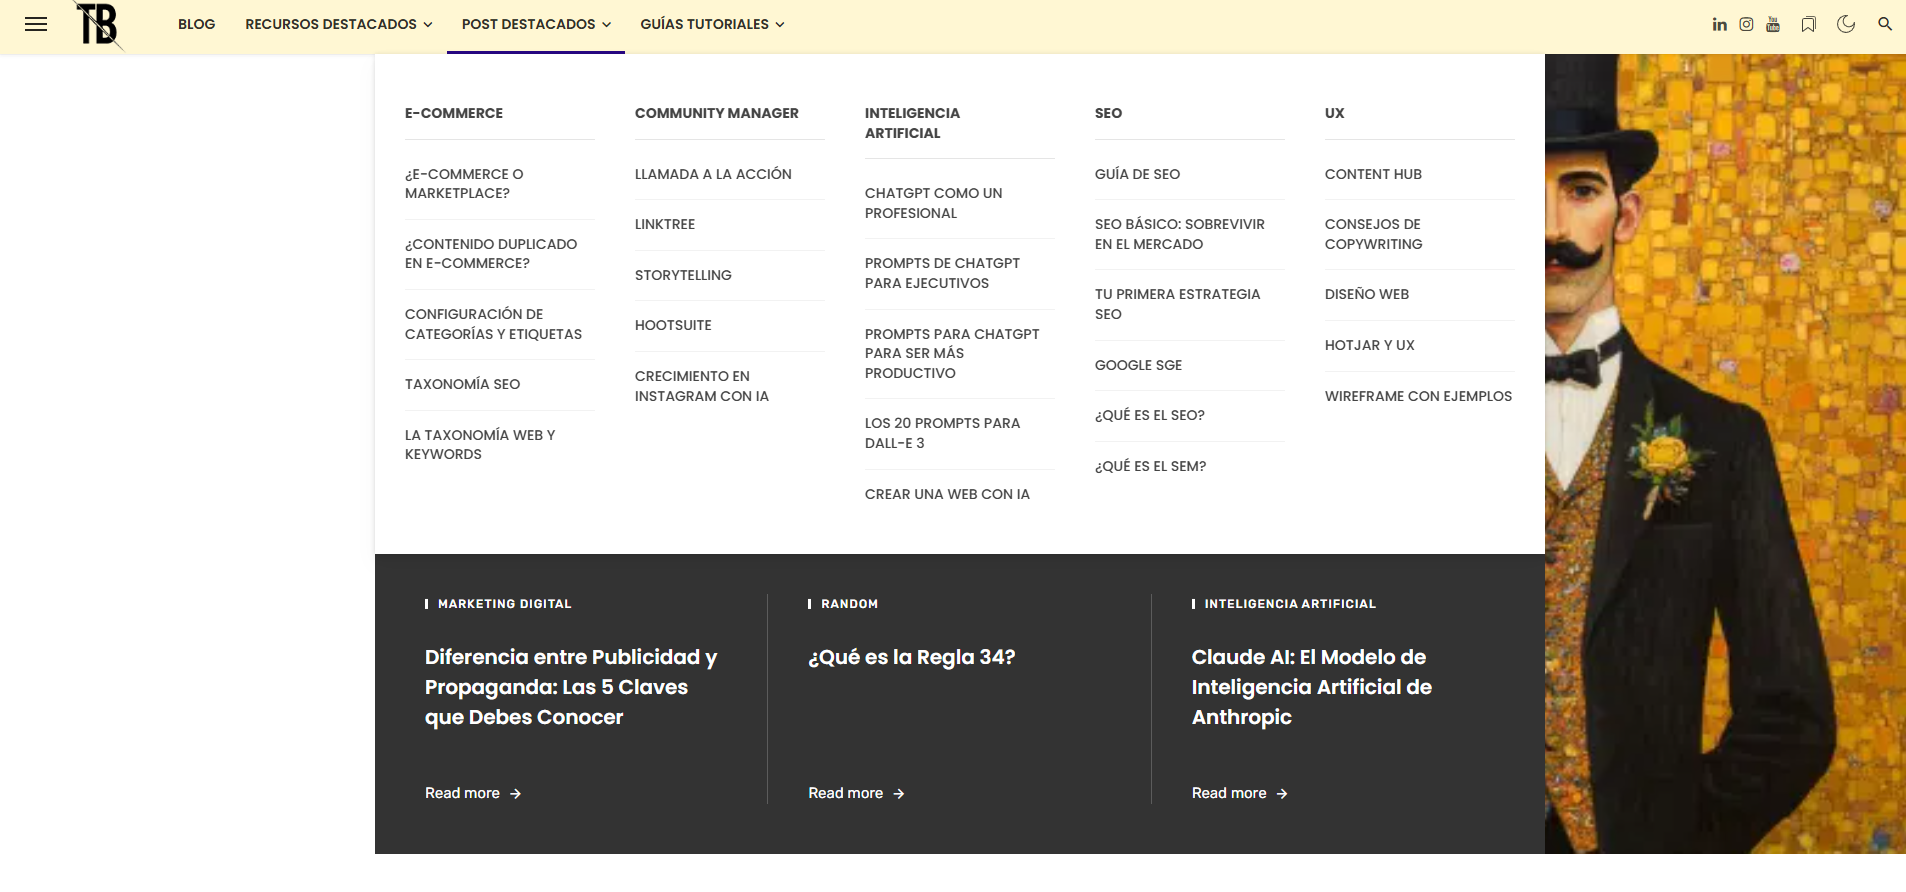Open the YouTube channel icon
The height and width of the screenshot is (892, 1906).
[x=1773, y=24]
